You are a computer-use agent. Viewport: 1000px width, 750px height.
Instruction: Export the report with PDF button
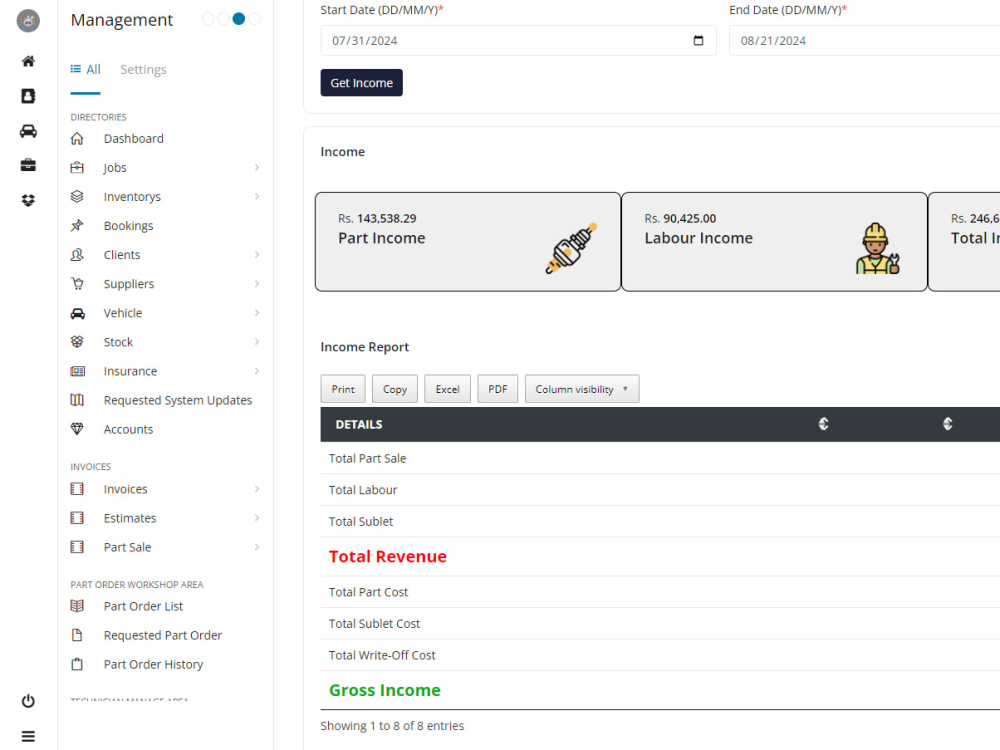pyautogui.click(x=497, y=389)
